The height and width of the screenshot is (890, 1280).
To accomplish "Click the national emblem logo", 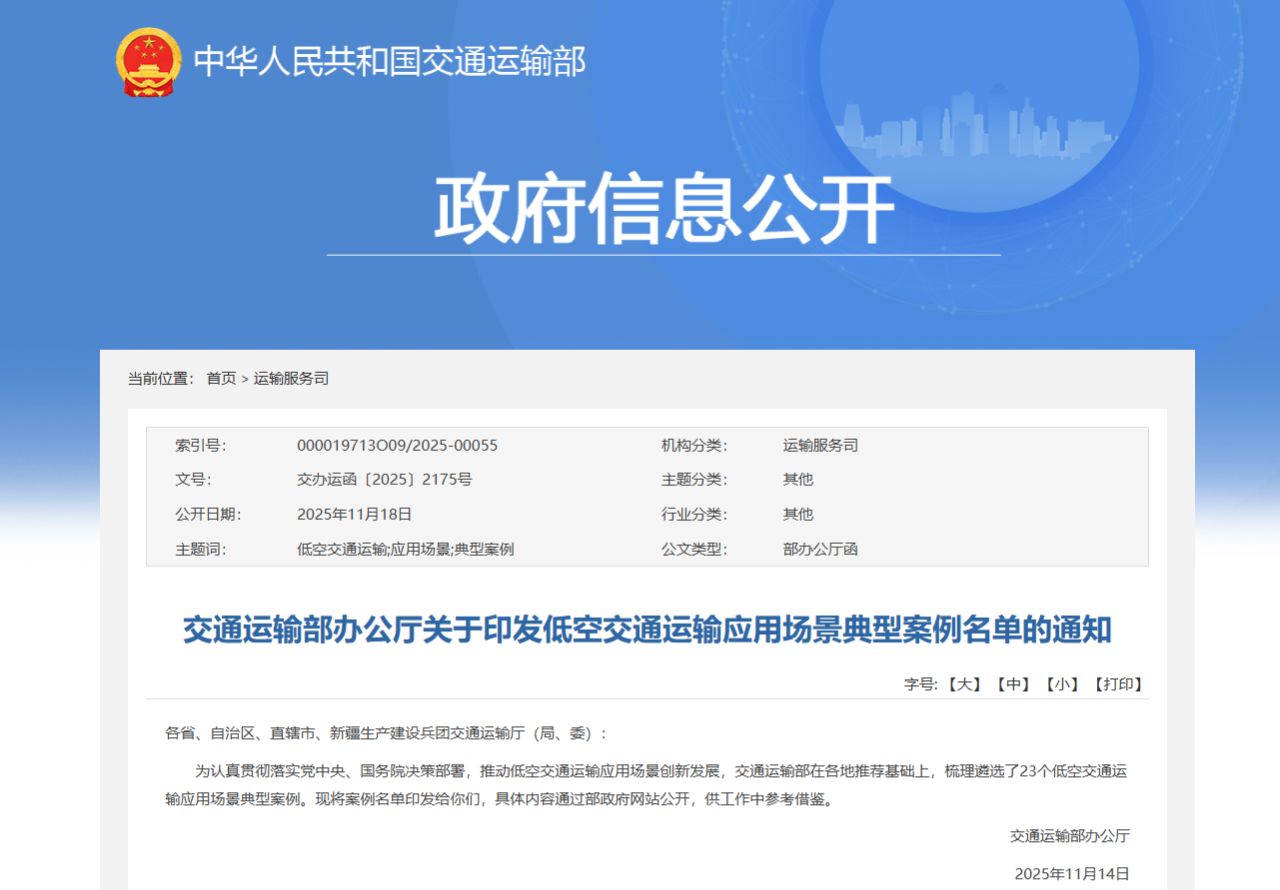I will click(x=149, y=62).
